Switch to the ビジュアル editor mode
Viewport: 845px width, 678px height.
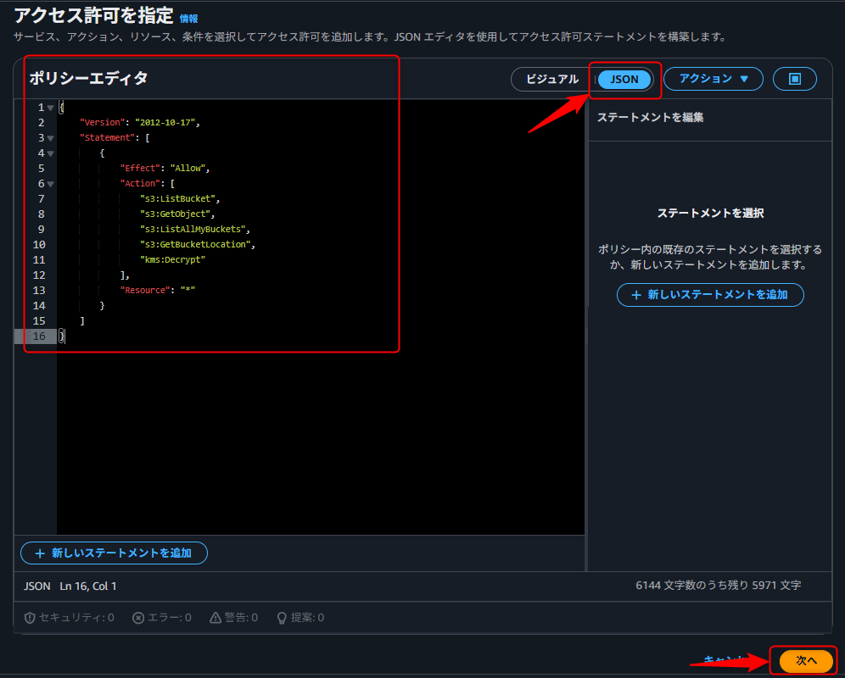point(552,79)
